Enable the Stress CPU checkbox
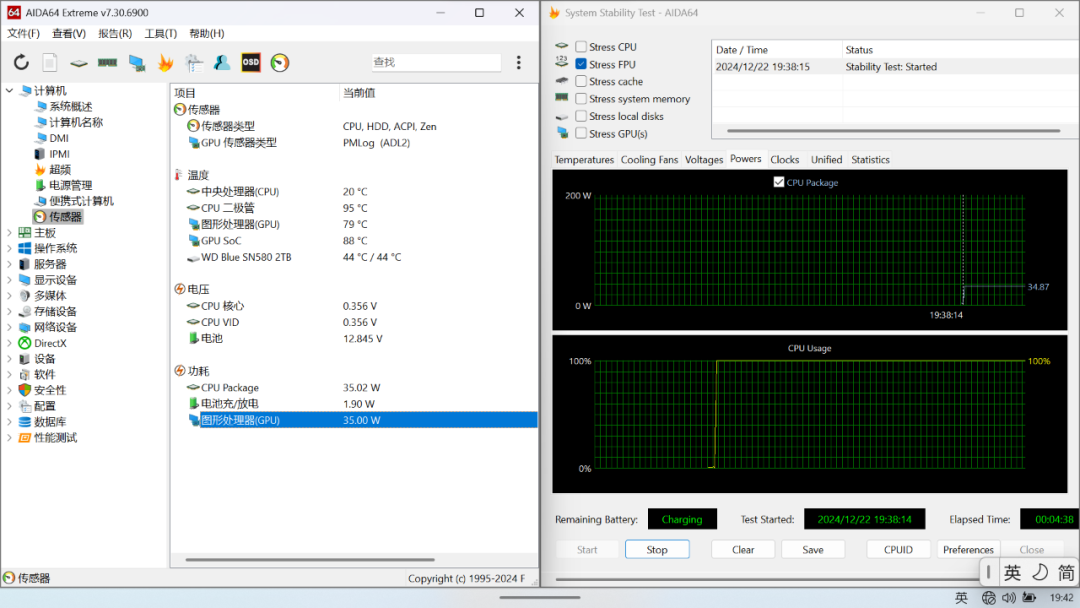The height and width of the screenshot is (608, 1080). coord(581,47)
